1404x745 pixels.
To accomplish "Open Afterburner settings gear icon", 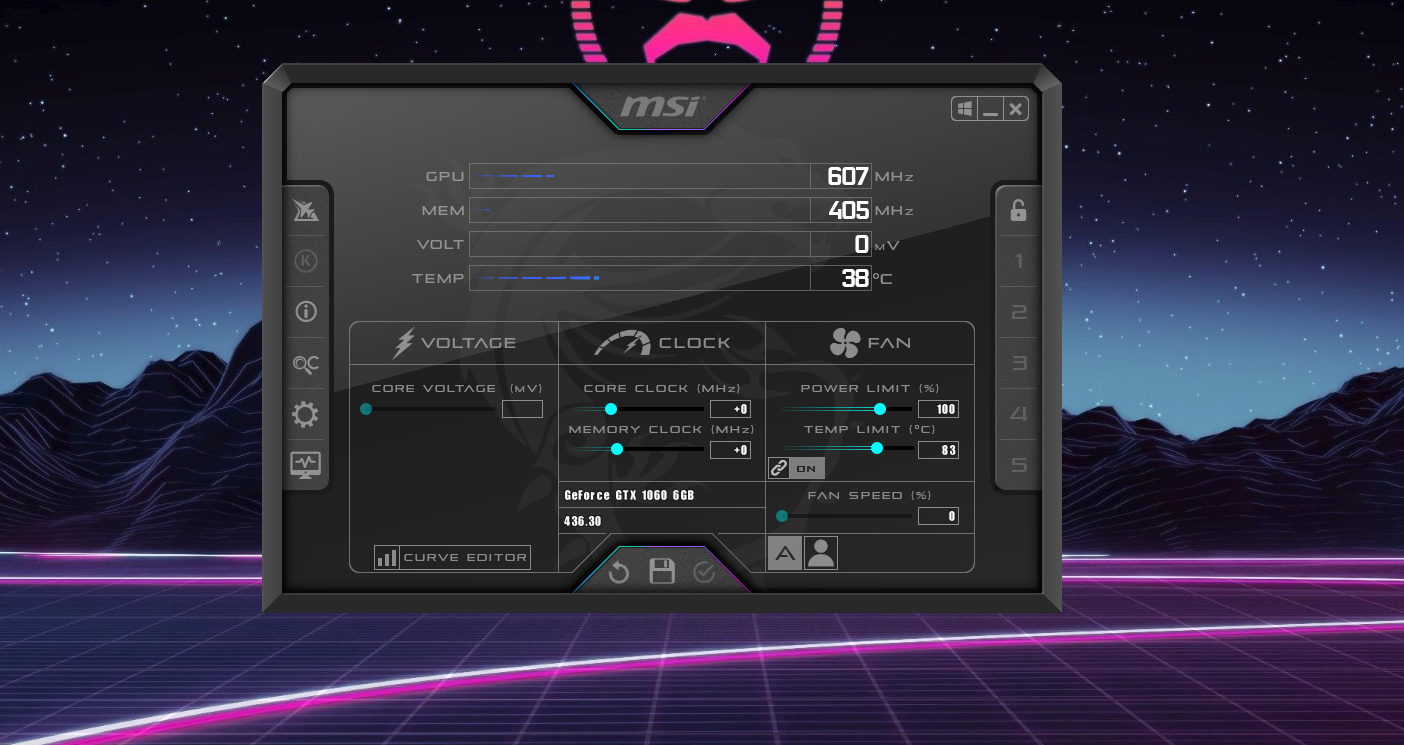I will coord(306,414).
